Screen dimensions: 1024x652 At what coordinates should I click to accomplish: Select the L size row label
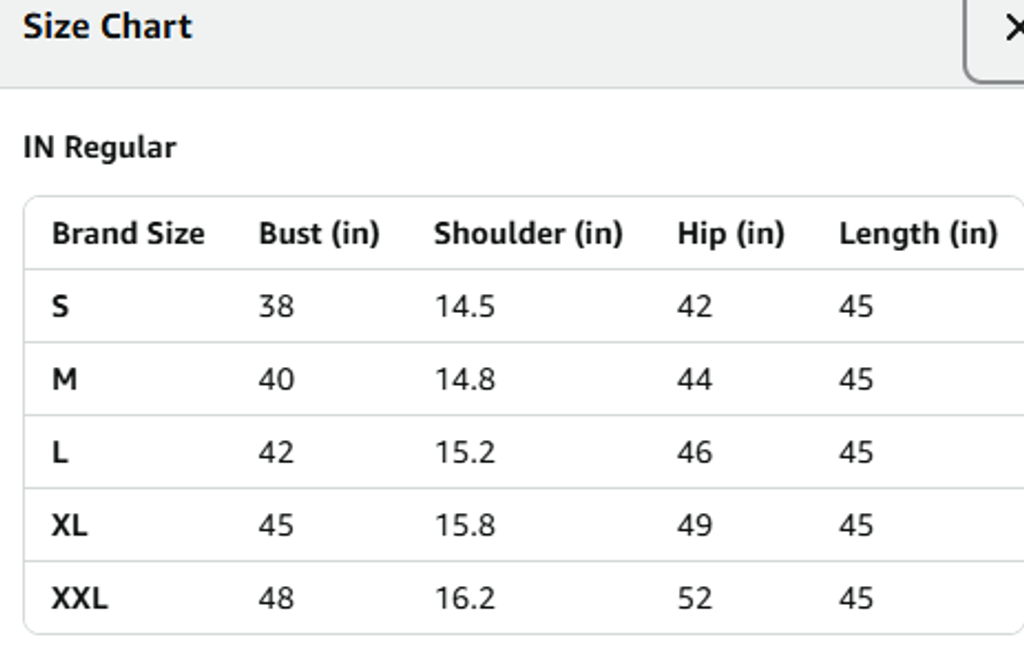[60, 452]
